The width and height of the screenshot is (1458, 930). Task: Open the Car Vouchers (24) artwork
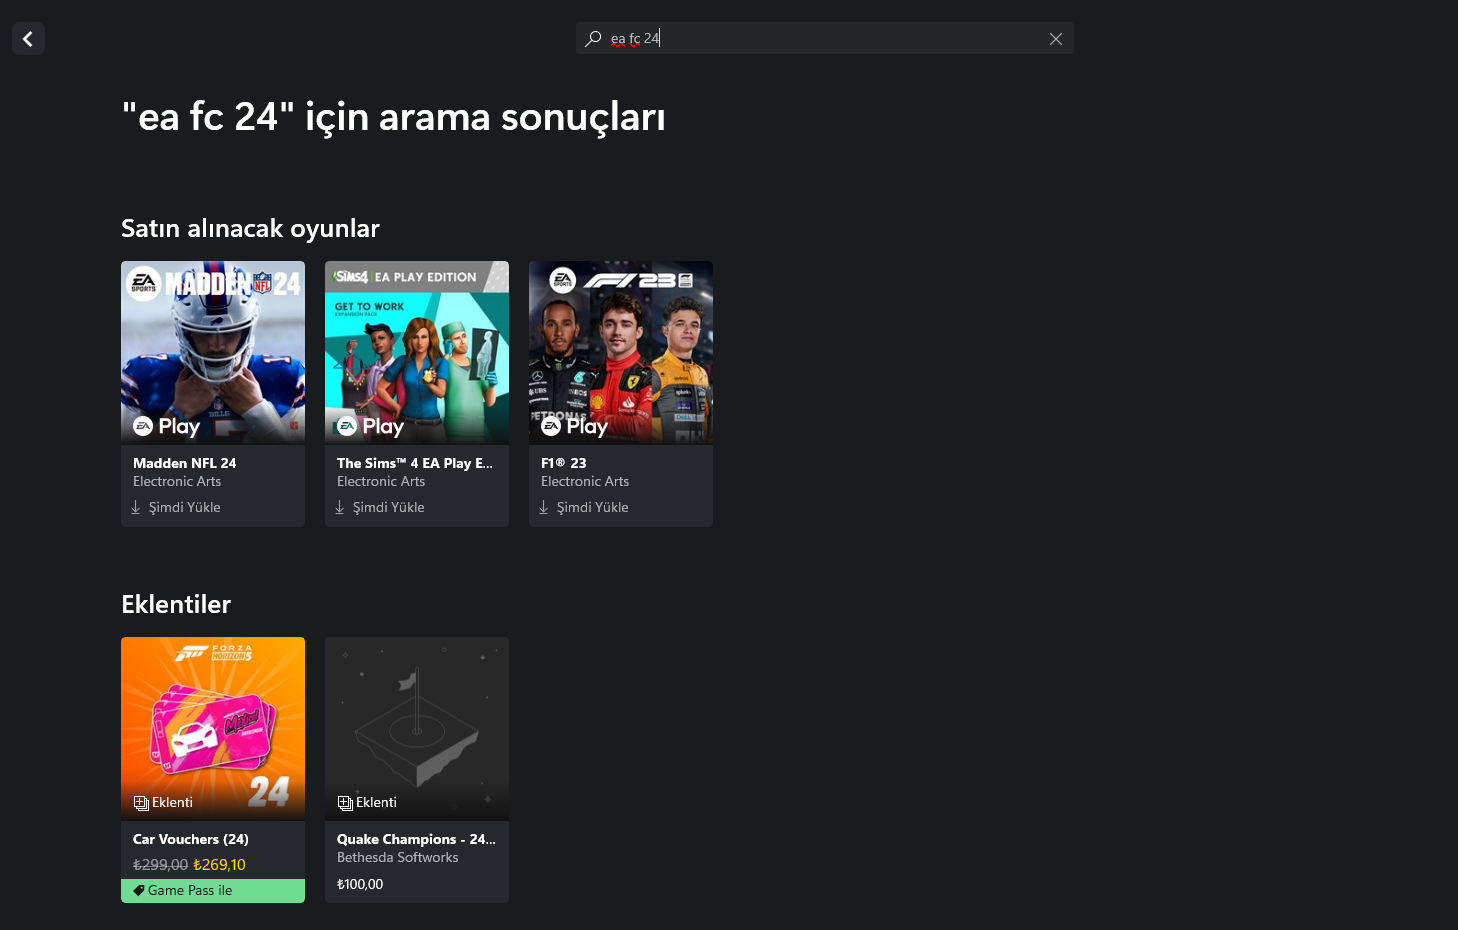pyautogui.click(x=213, y=729)
